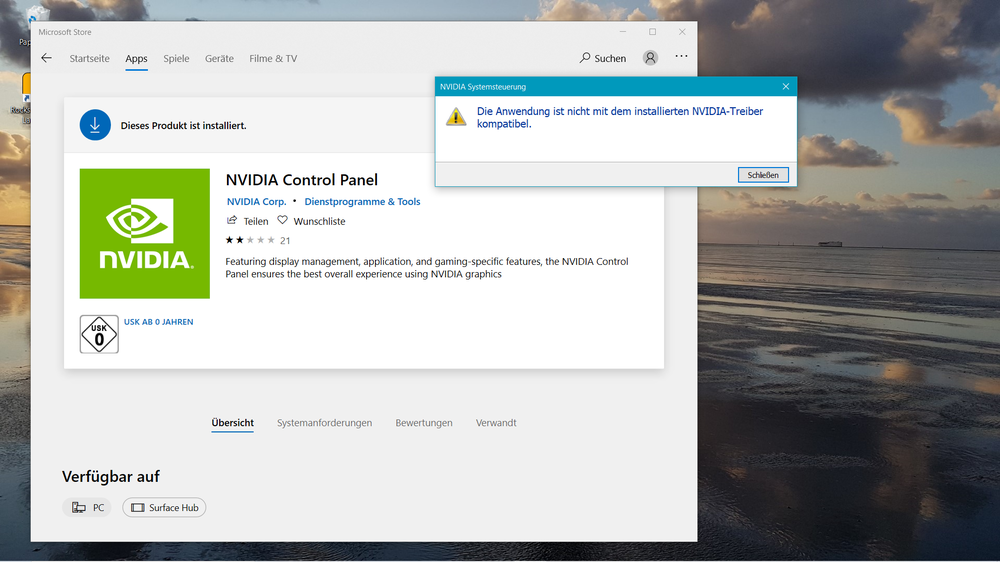Click the star rating with 21 reviews
This screenshot has width=1000, height=562.
(257, 240)
